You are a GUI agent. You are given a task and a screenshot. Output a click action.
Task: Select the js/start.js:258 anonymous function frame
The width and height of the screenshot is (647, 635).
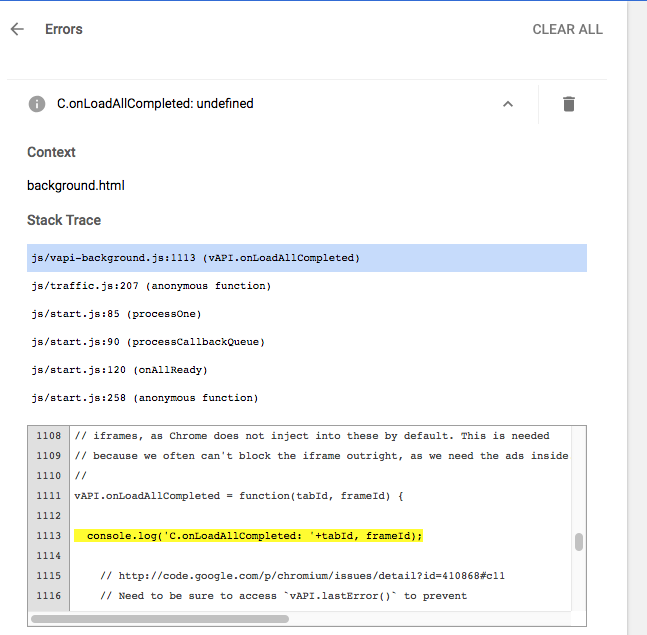(307, 398)
